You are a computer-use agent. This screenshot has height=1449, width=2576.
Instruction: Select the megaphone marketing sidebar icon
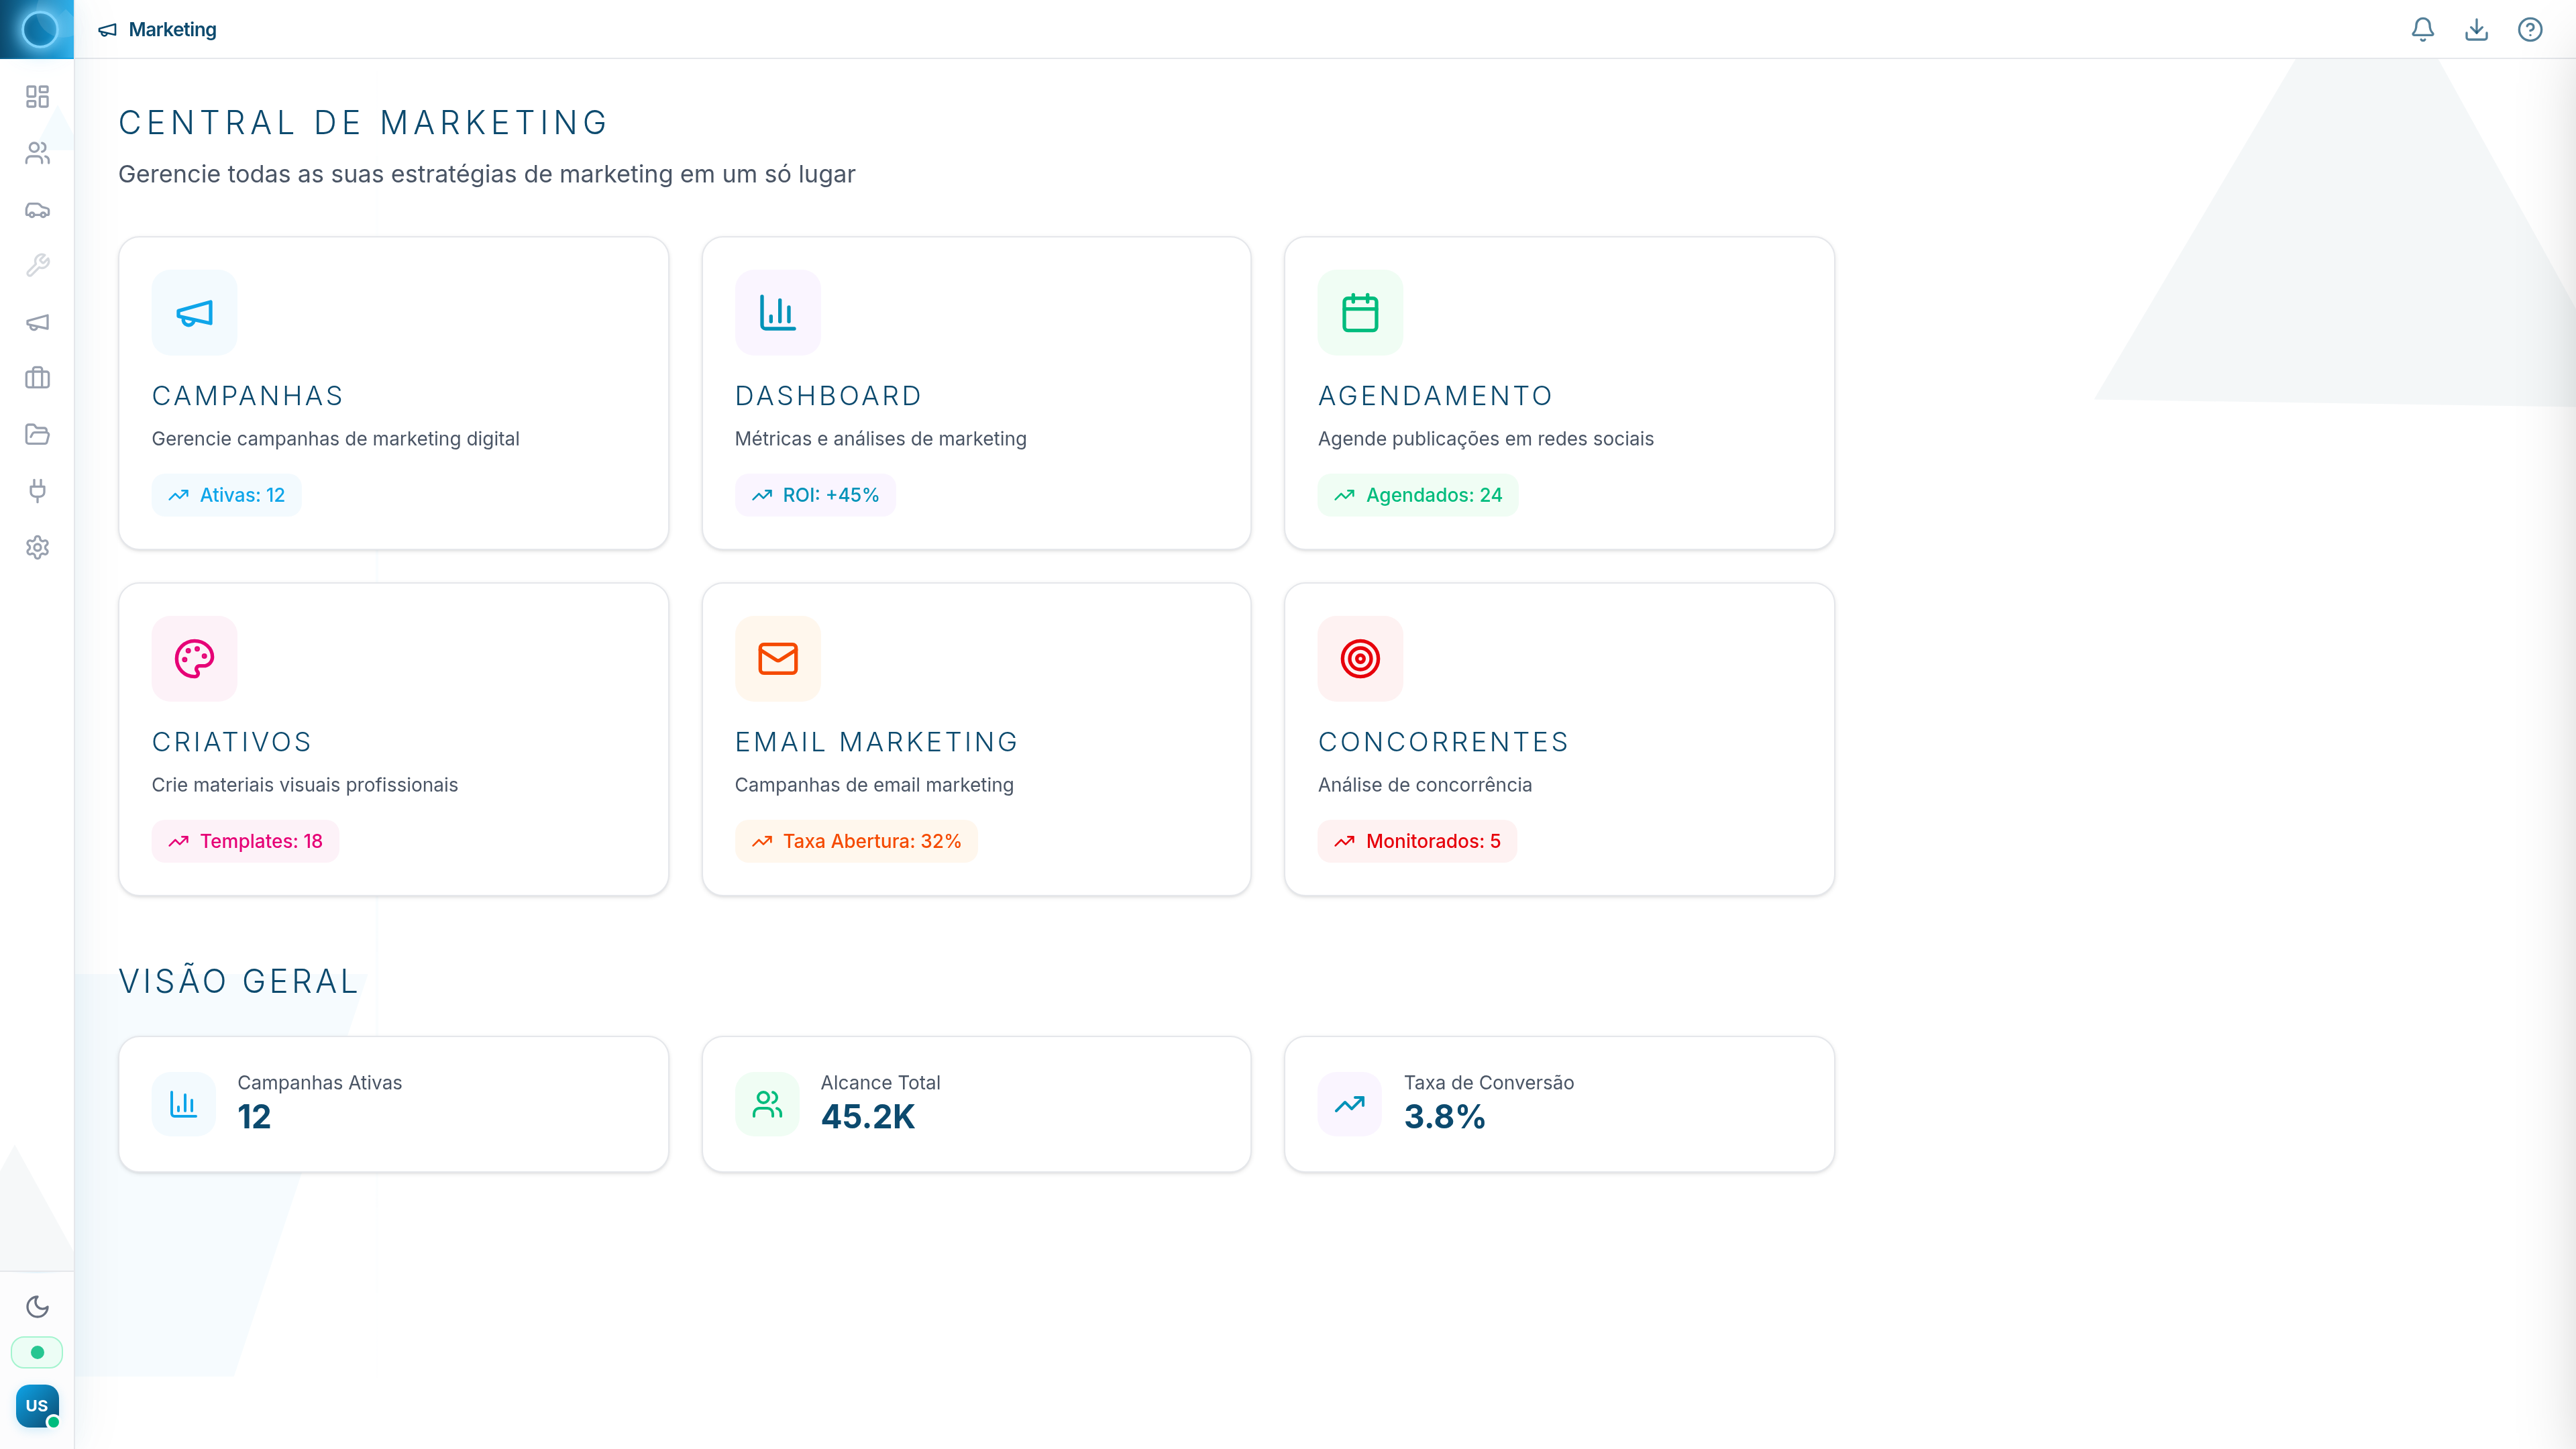coord(37,322)
